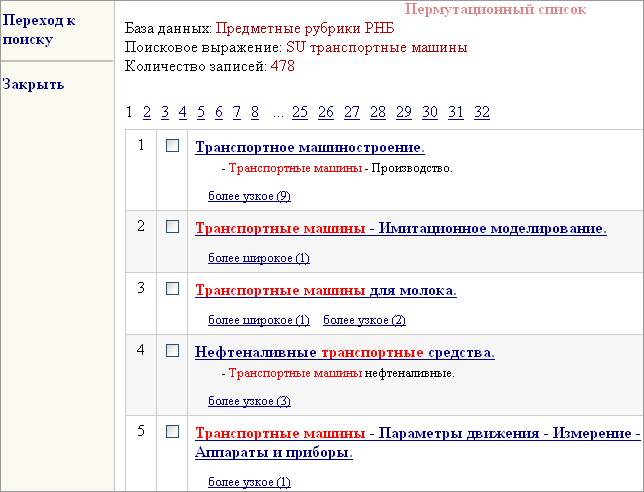Click the Пермутационный список header text
Image resolution: width=644 pixels, height=492 pixels.
495,9
